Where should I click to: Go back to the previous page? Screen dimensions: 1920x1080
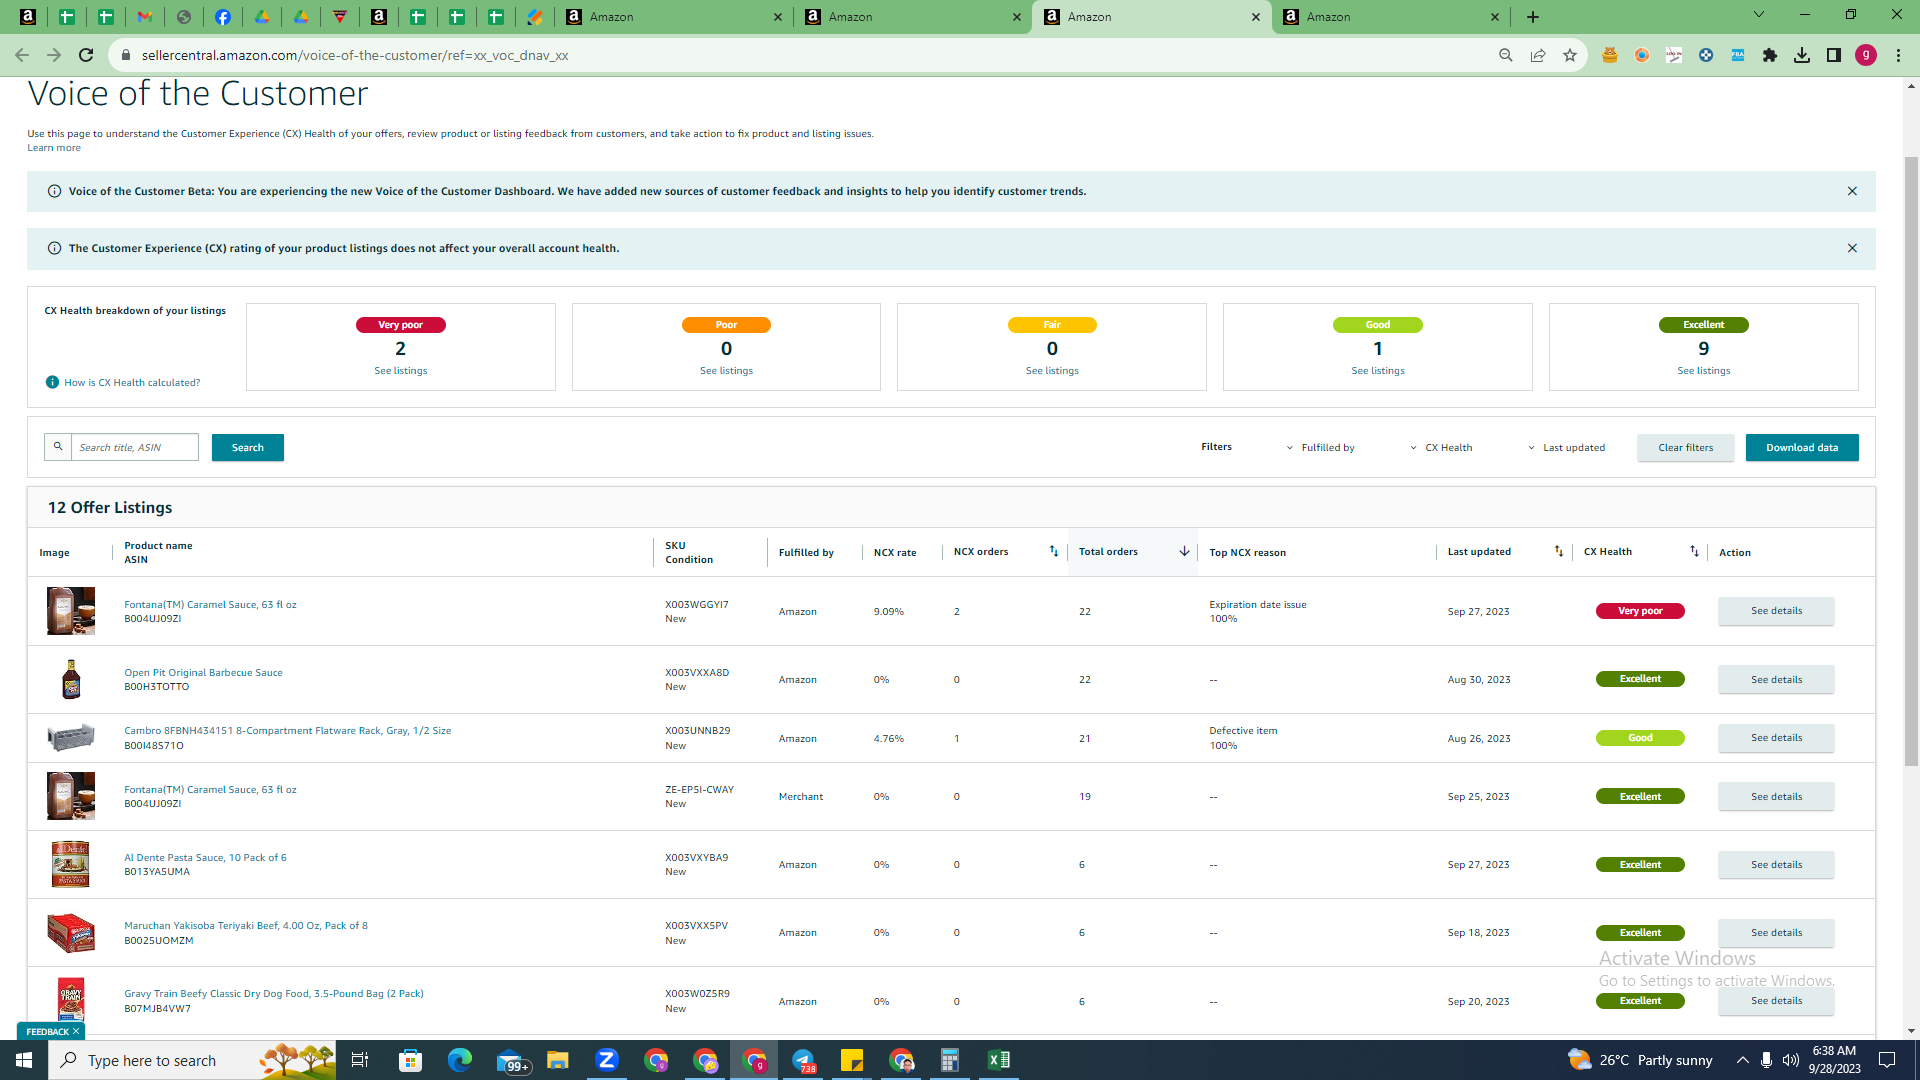[22, 55]
